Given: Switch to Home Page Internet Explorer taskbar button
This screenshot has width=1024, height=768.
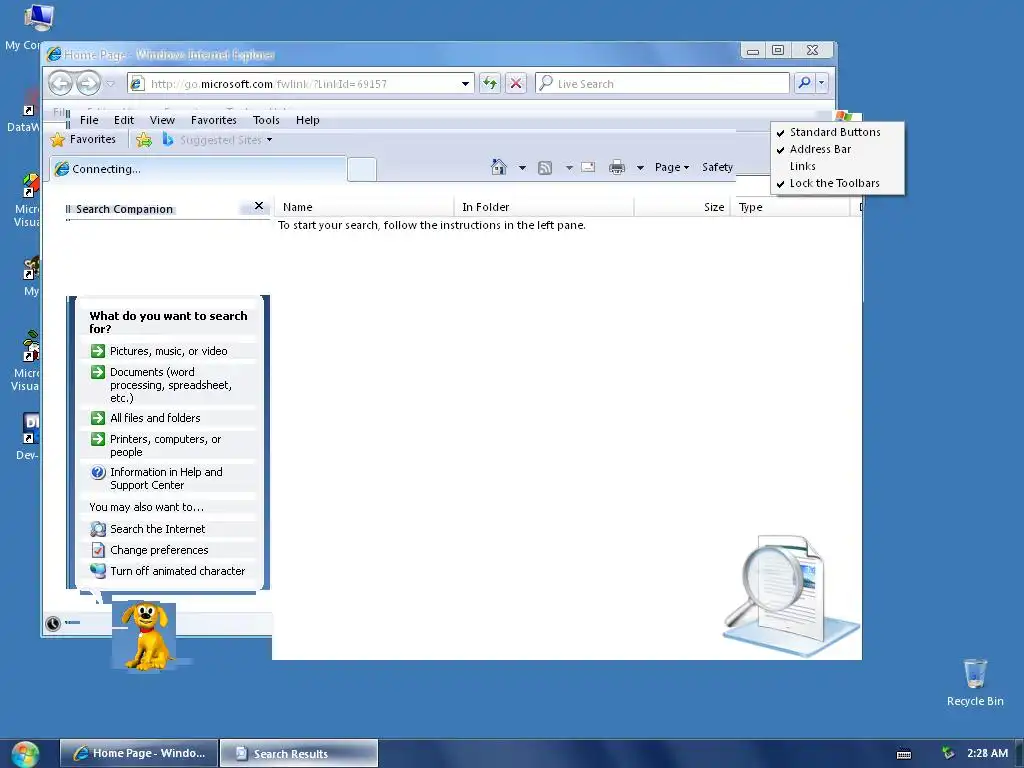Looking at the screenshot, I should pos(139,754).
